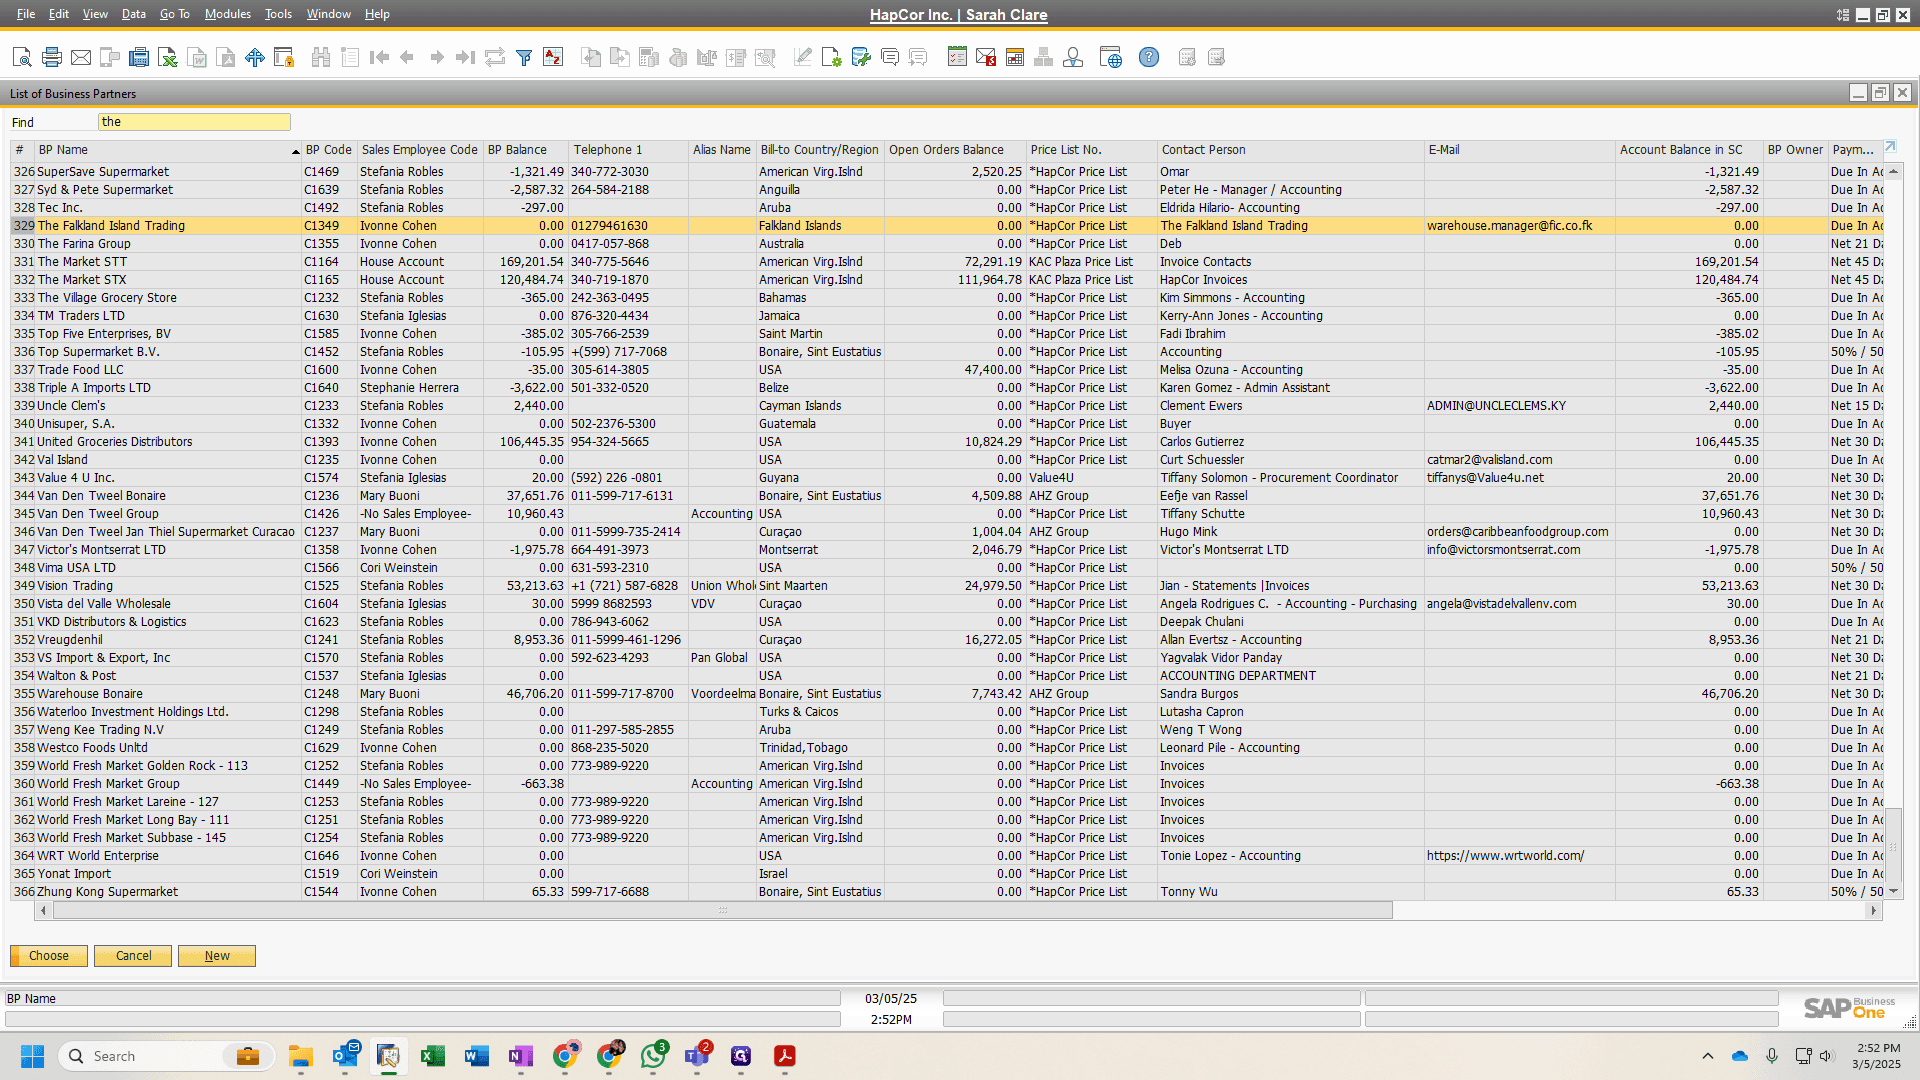The image size is (1920, 1080).
Task: Click the user profile person icon
Action: coord(1073,57)
